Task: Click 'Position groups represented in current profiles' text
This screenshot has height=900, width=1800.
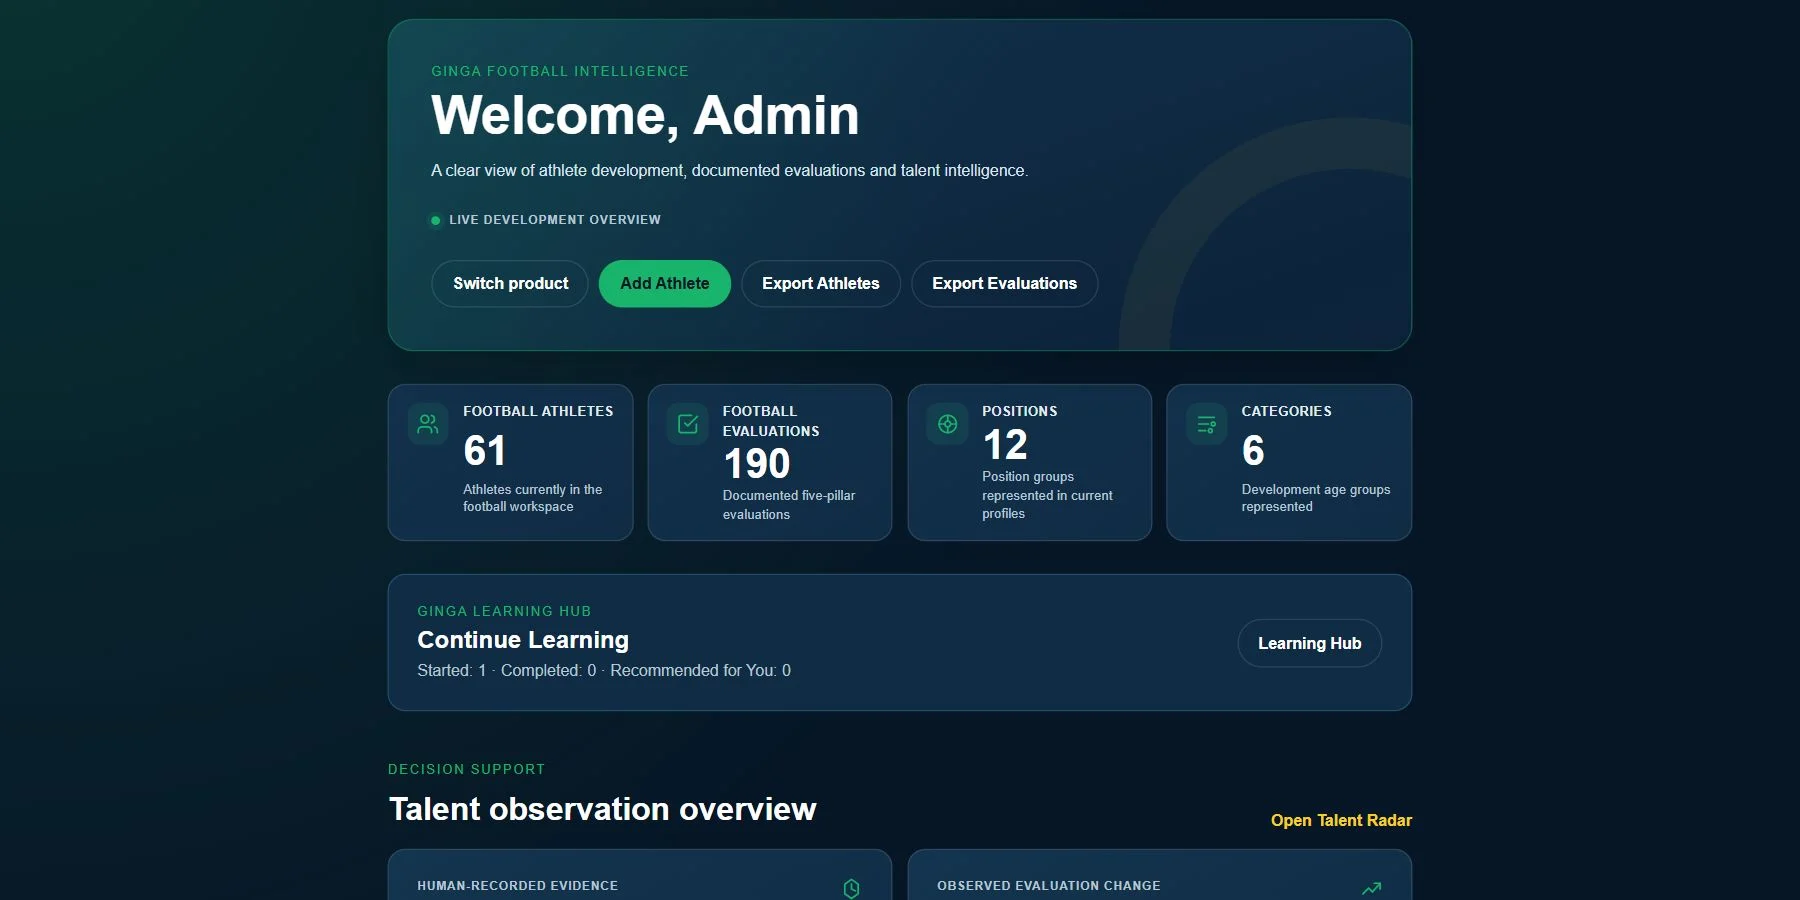Action: point(1047,495)
